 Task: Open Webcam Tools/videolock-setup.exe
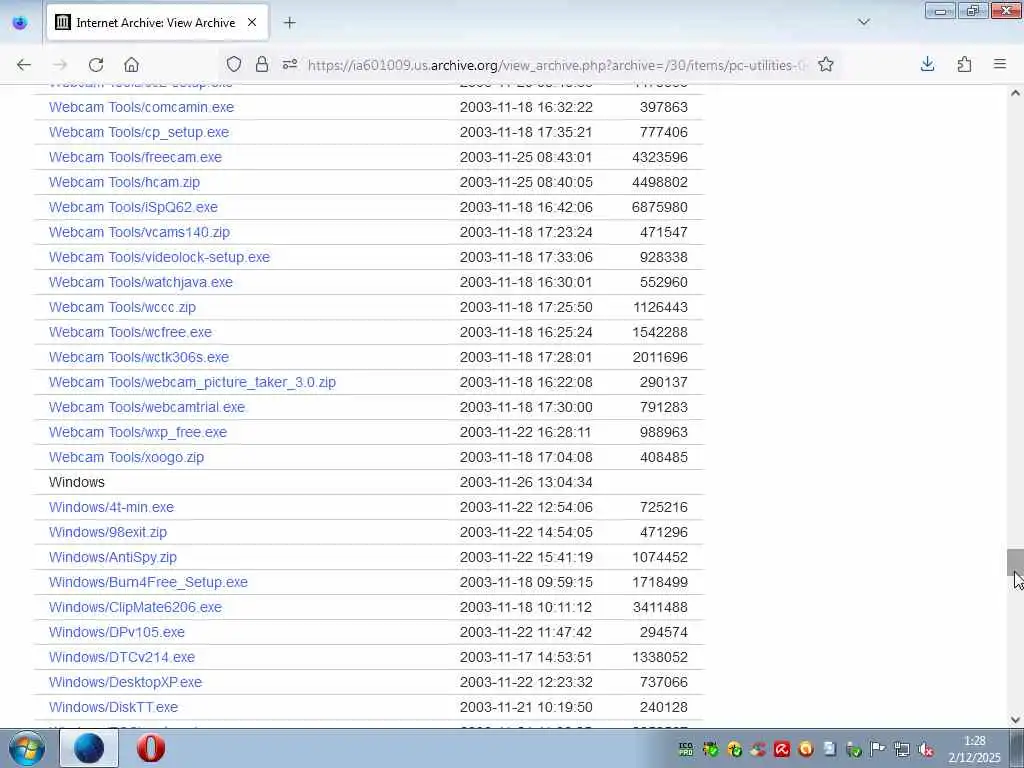[159, 257]
